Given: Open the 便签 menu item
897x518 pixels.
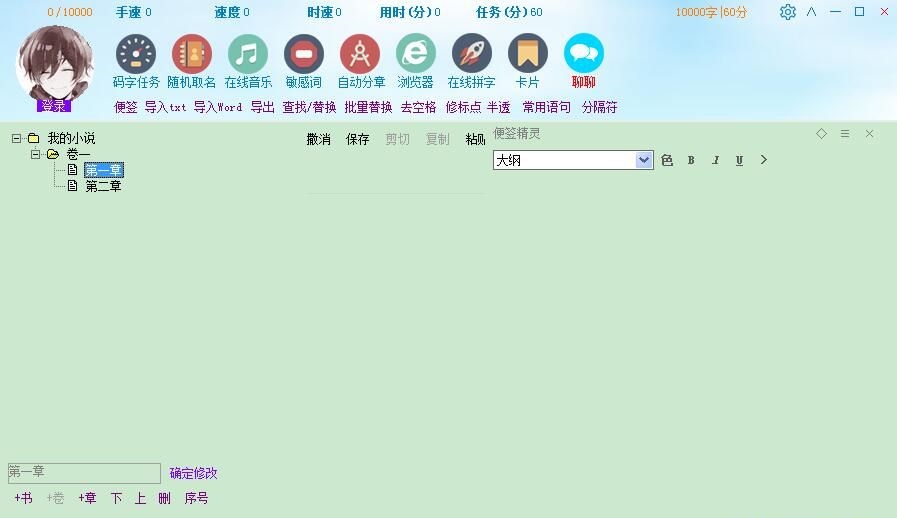Looking at the screenshot, I should pos(125,107).
